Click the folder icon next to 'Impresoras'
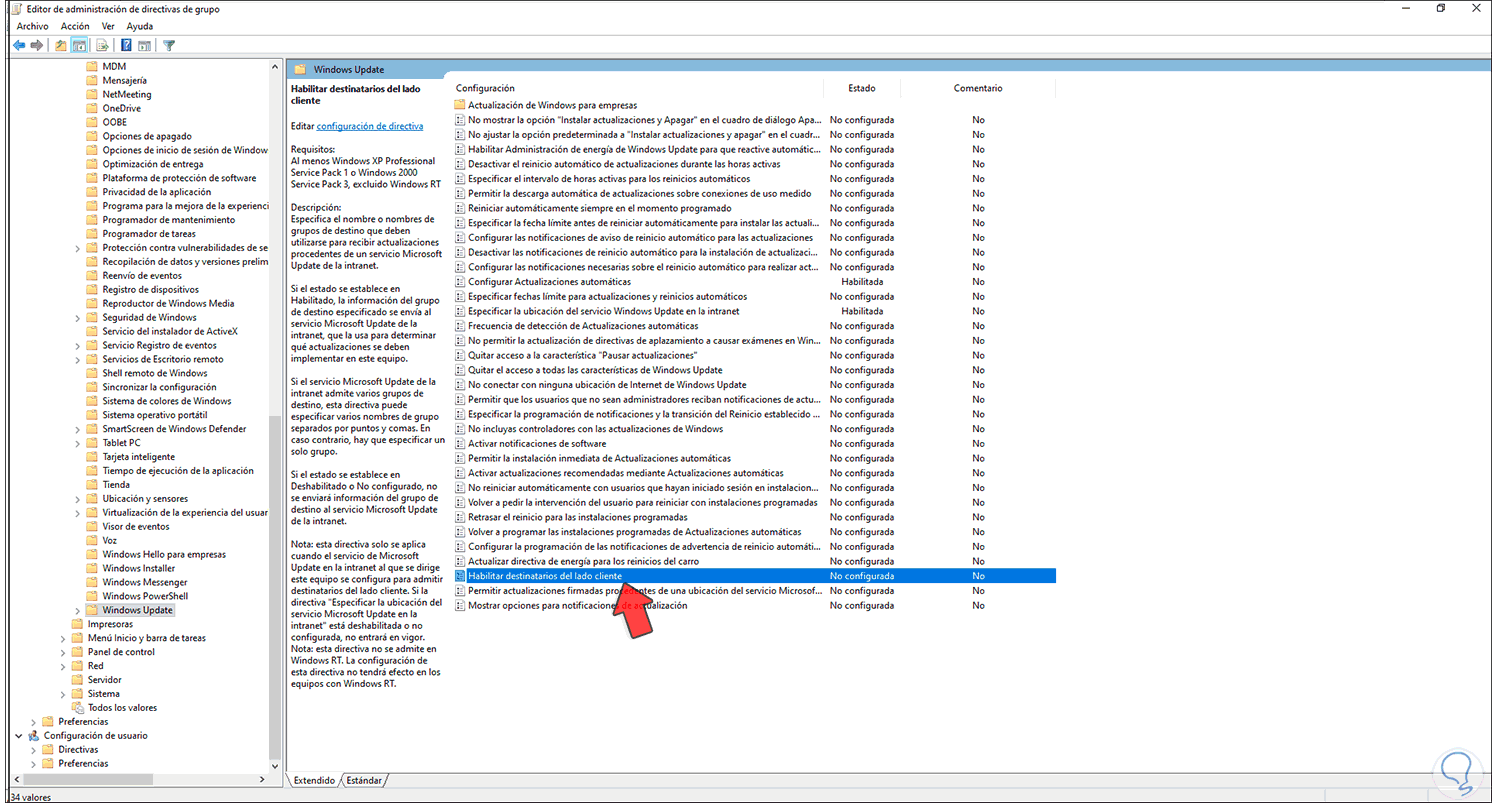 pyautogui.click(x=78, y=624)
